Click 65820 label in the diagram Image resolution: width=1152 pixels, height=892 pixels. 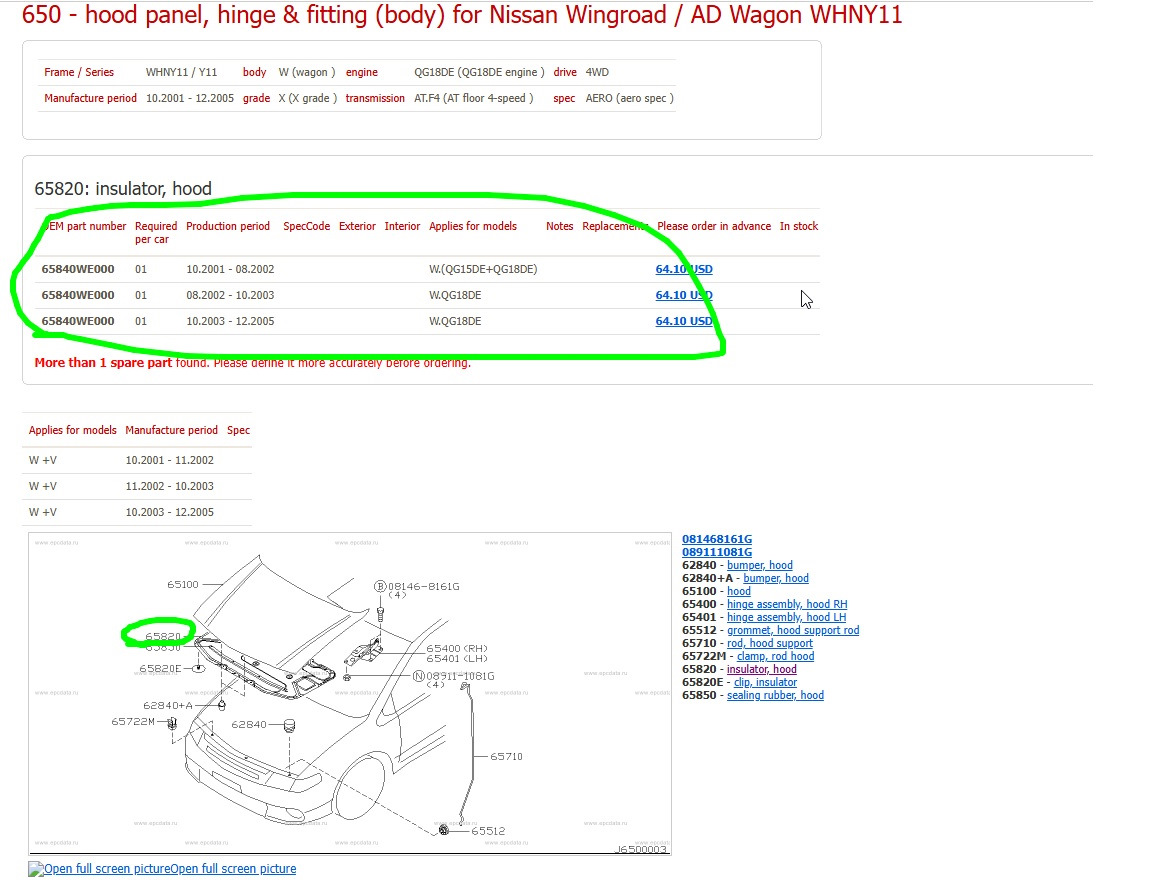click(162, 636)
